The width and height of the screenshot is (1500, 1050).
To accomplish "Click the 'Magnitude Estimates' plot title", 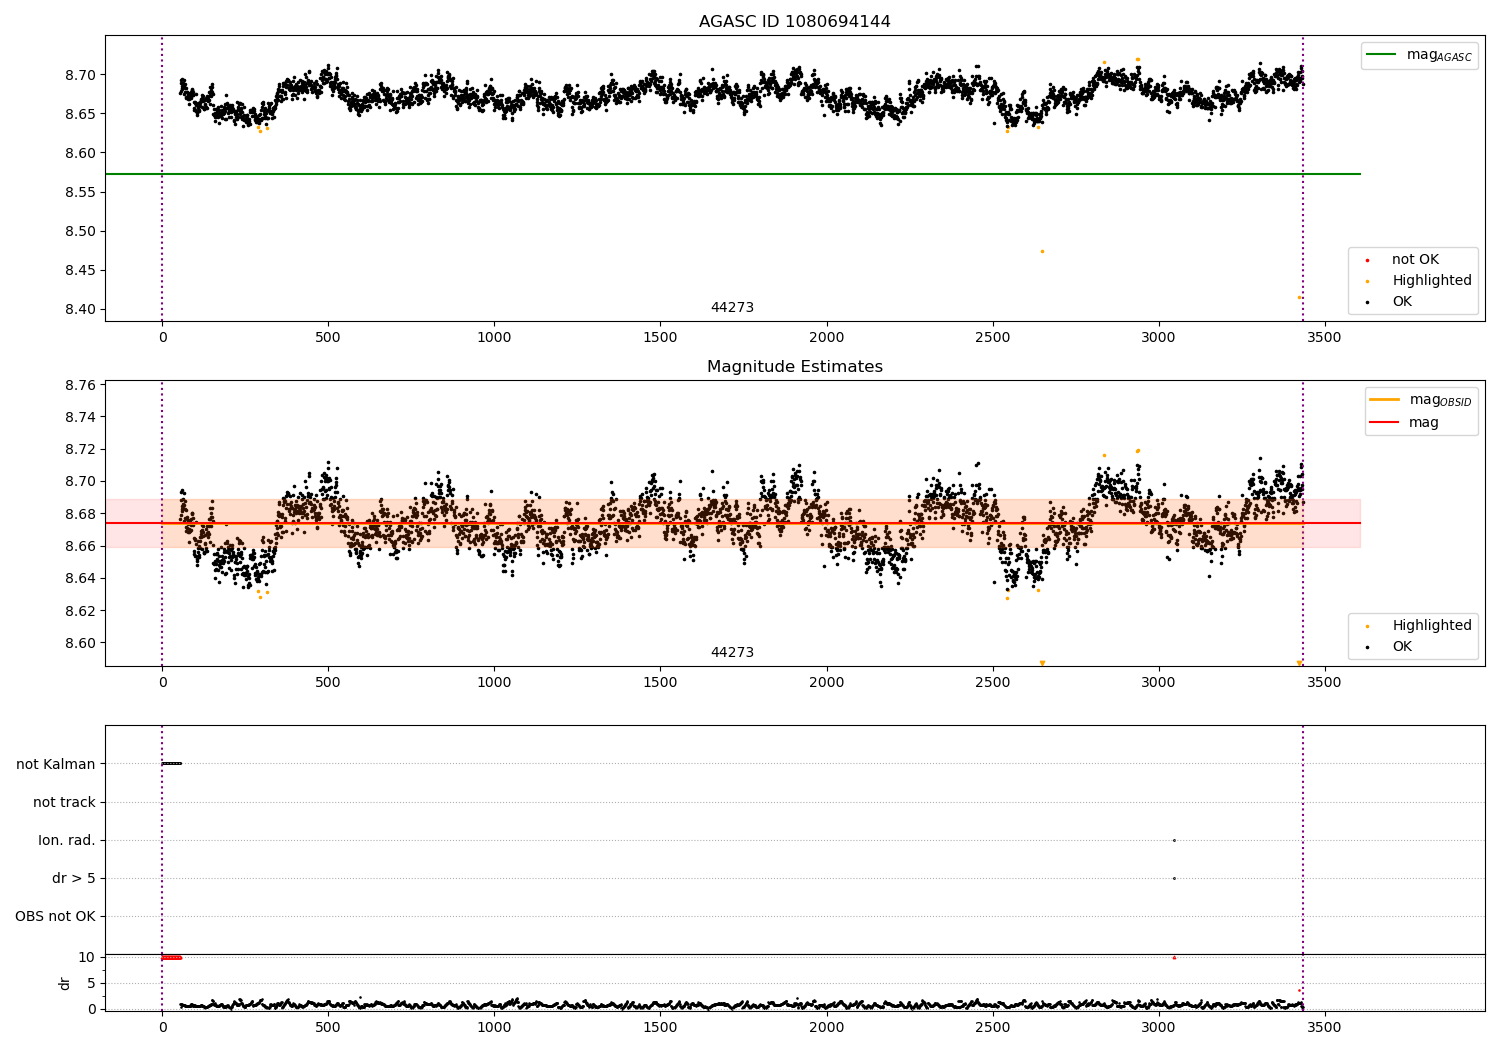I will click(x=794, y=367).
